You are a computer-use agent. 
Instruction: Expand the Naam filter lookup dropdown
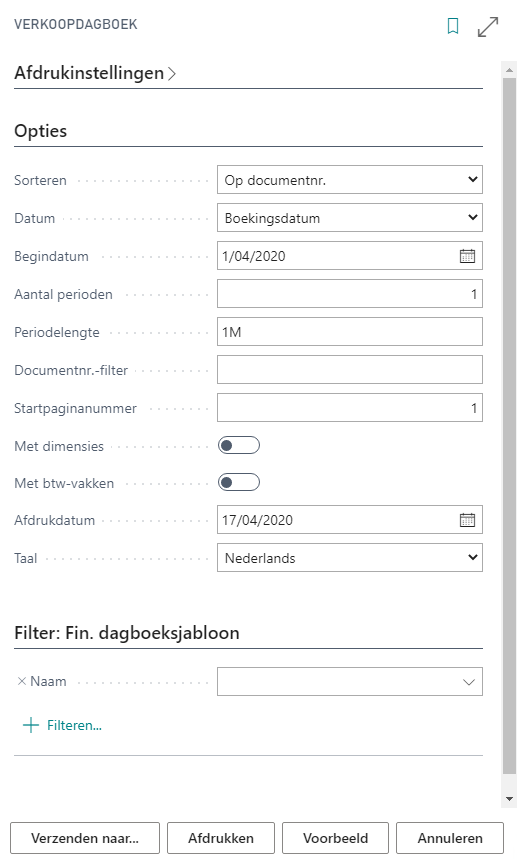pos(469,682)
